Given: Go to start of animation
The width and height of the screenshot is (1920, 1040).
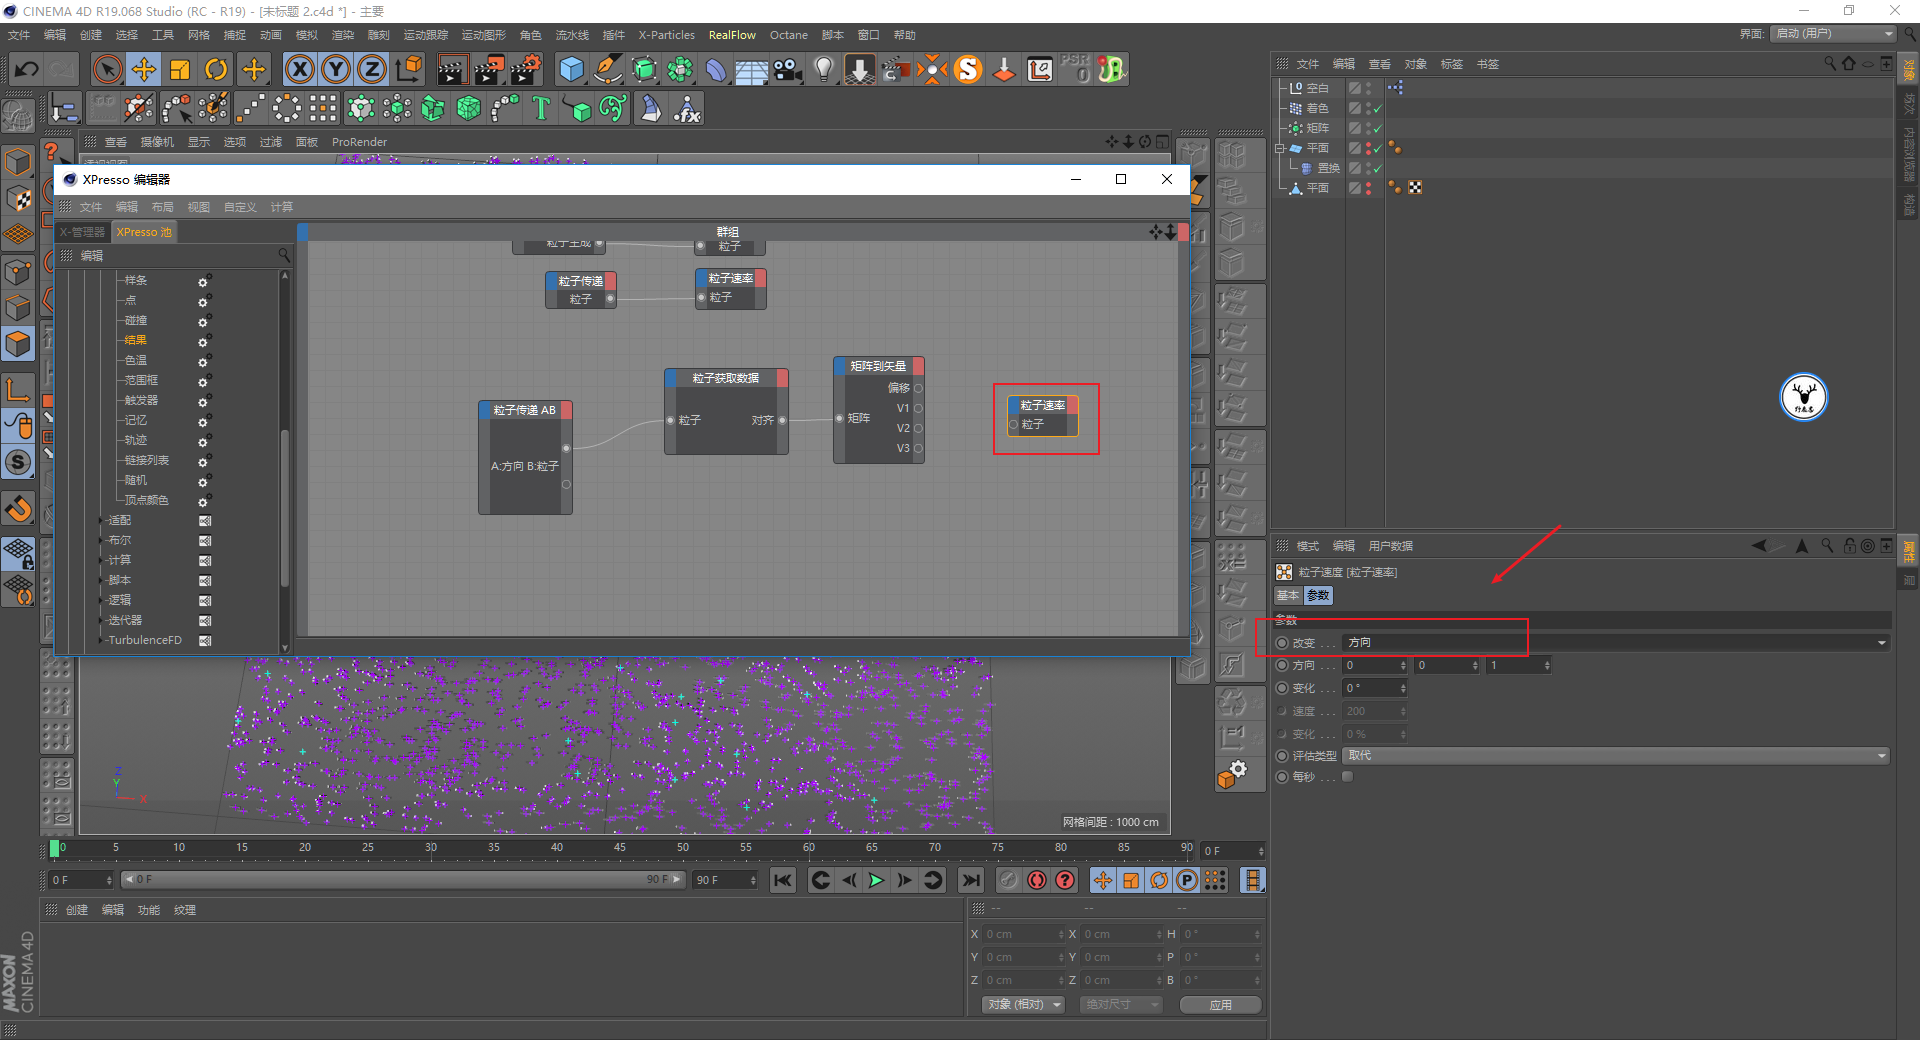Looking at the screenshot, I should pos(783,880).
